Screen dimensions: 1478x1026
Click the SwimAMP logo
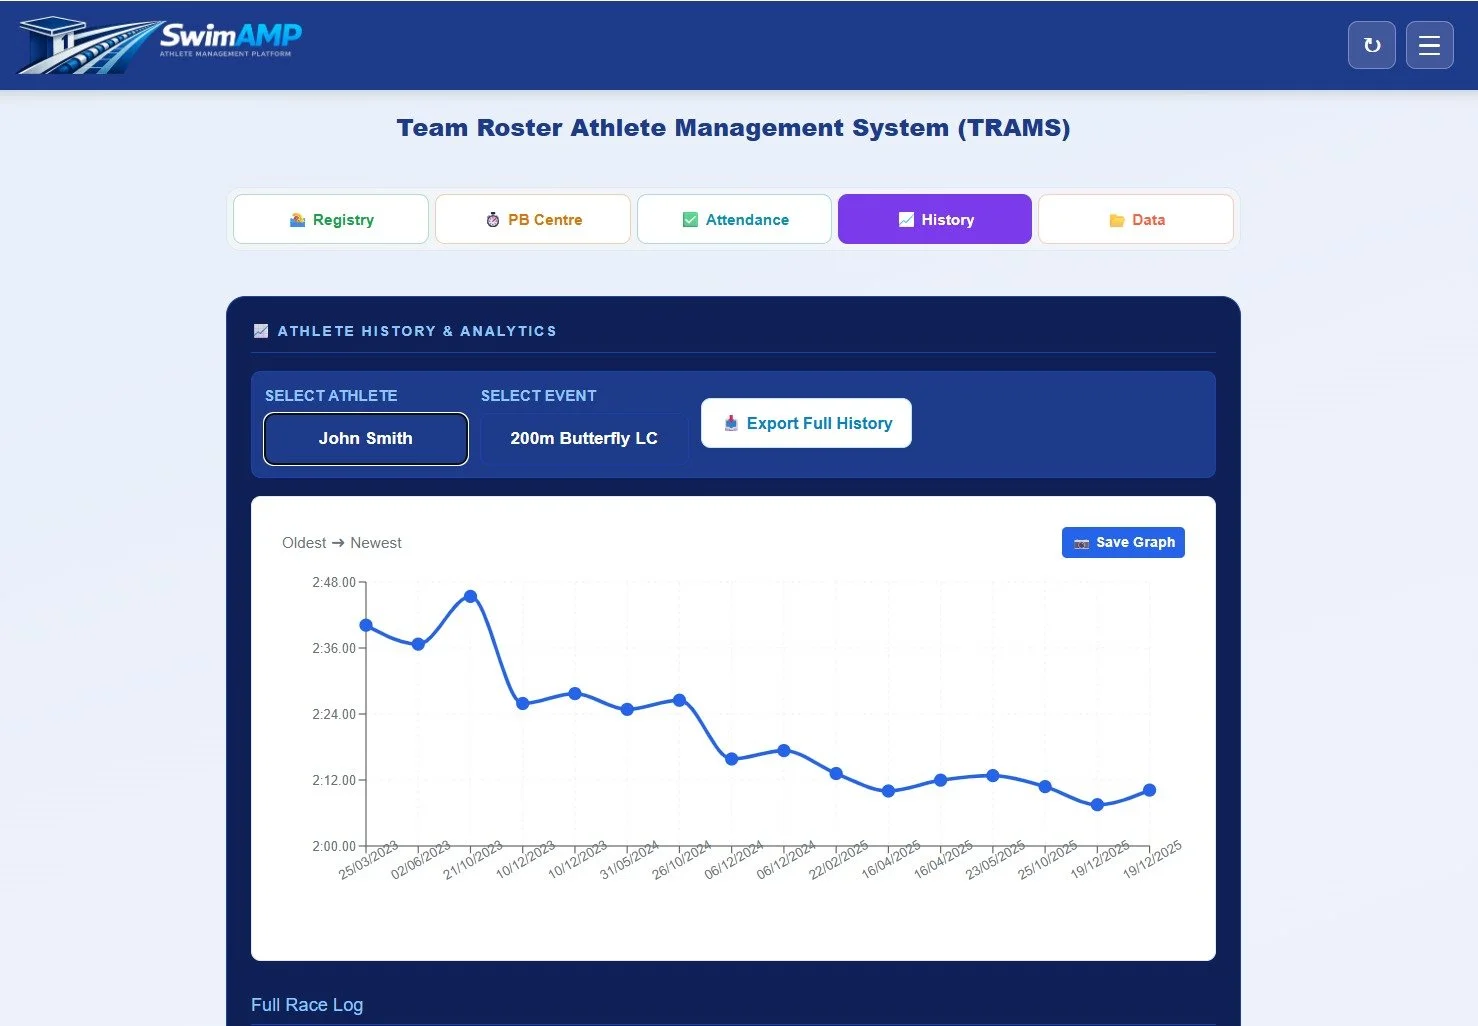[160, 45]
